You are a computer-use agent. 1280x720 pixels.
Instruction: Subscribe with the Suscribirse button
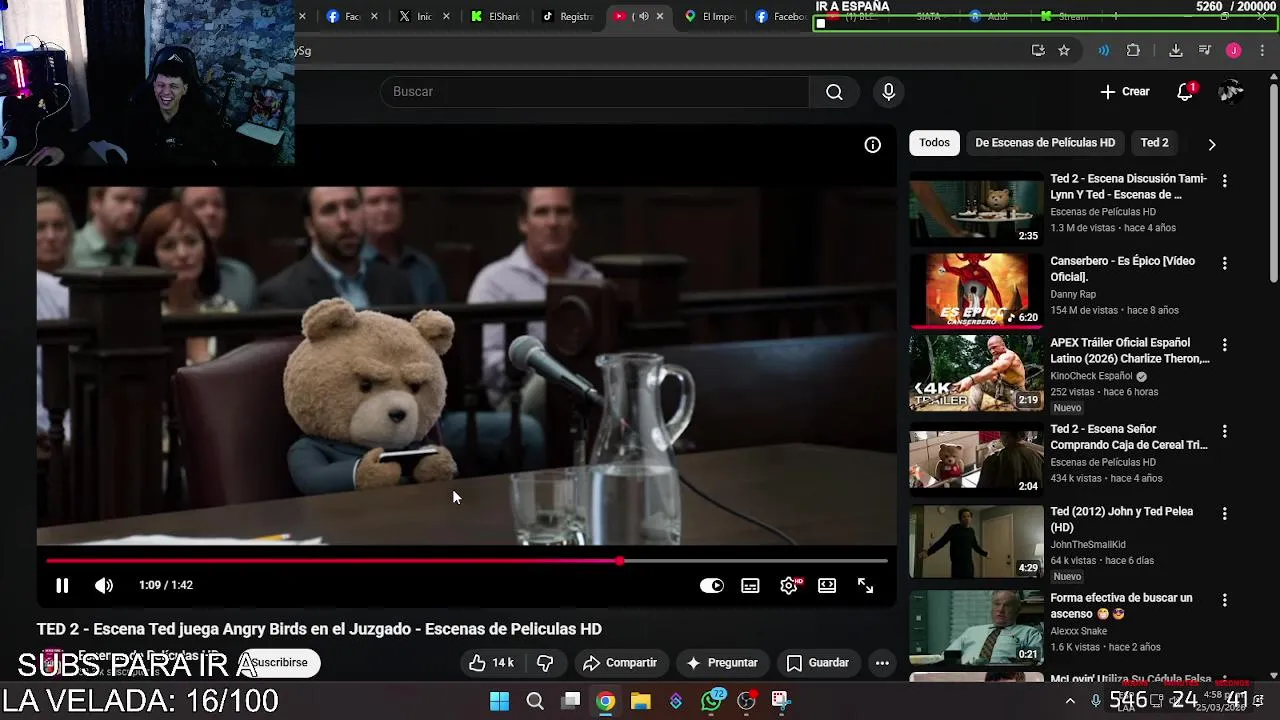click(x=279, y=663)
